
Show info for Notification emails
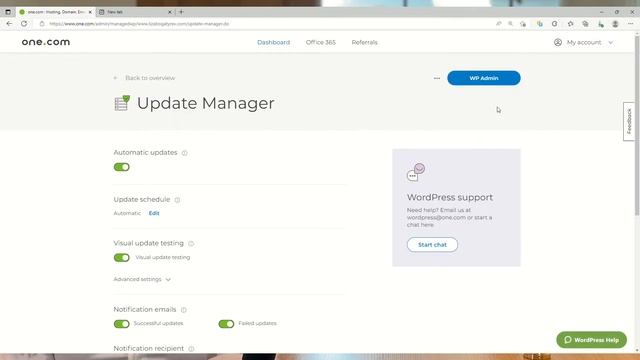[184, 310]
